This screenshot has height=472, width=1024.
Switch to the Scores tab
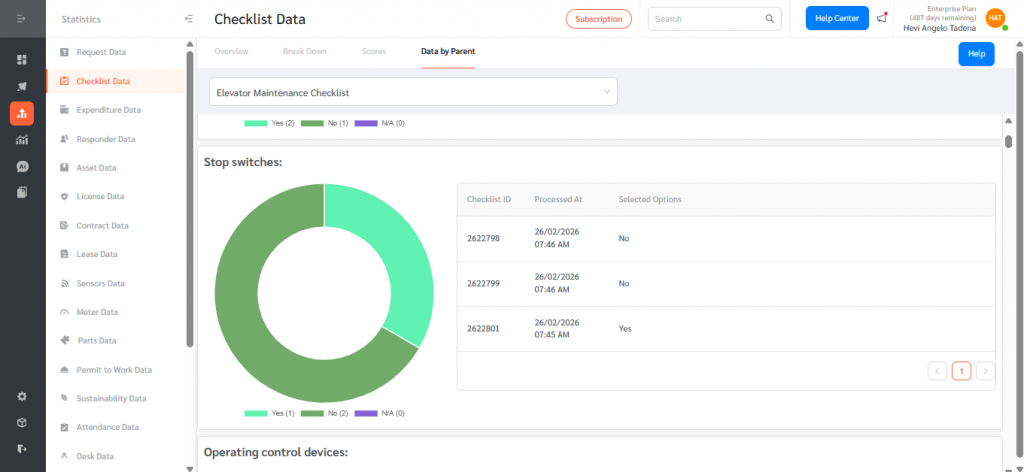point(373,50)
